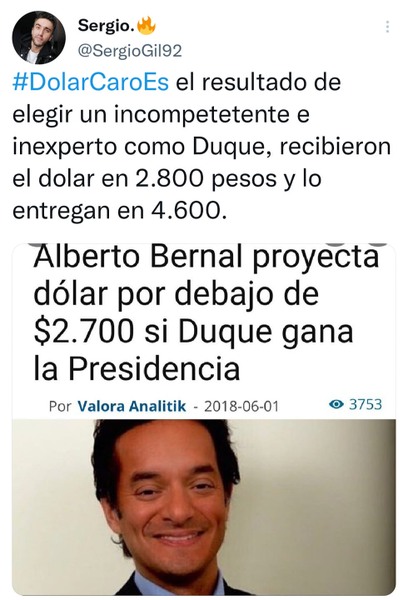The height and width of the screenshot is (600, 408).
Task: Click the 3753 view count number
Action: (x=366, y=404)
